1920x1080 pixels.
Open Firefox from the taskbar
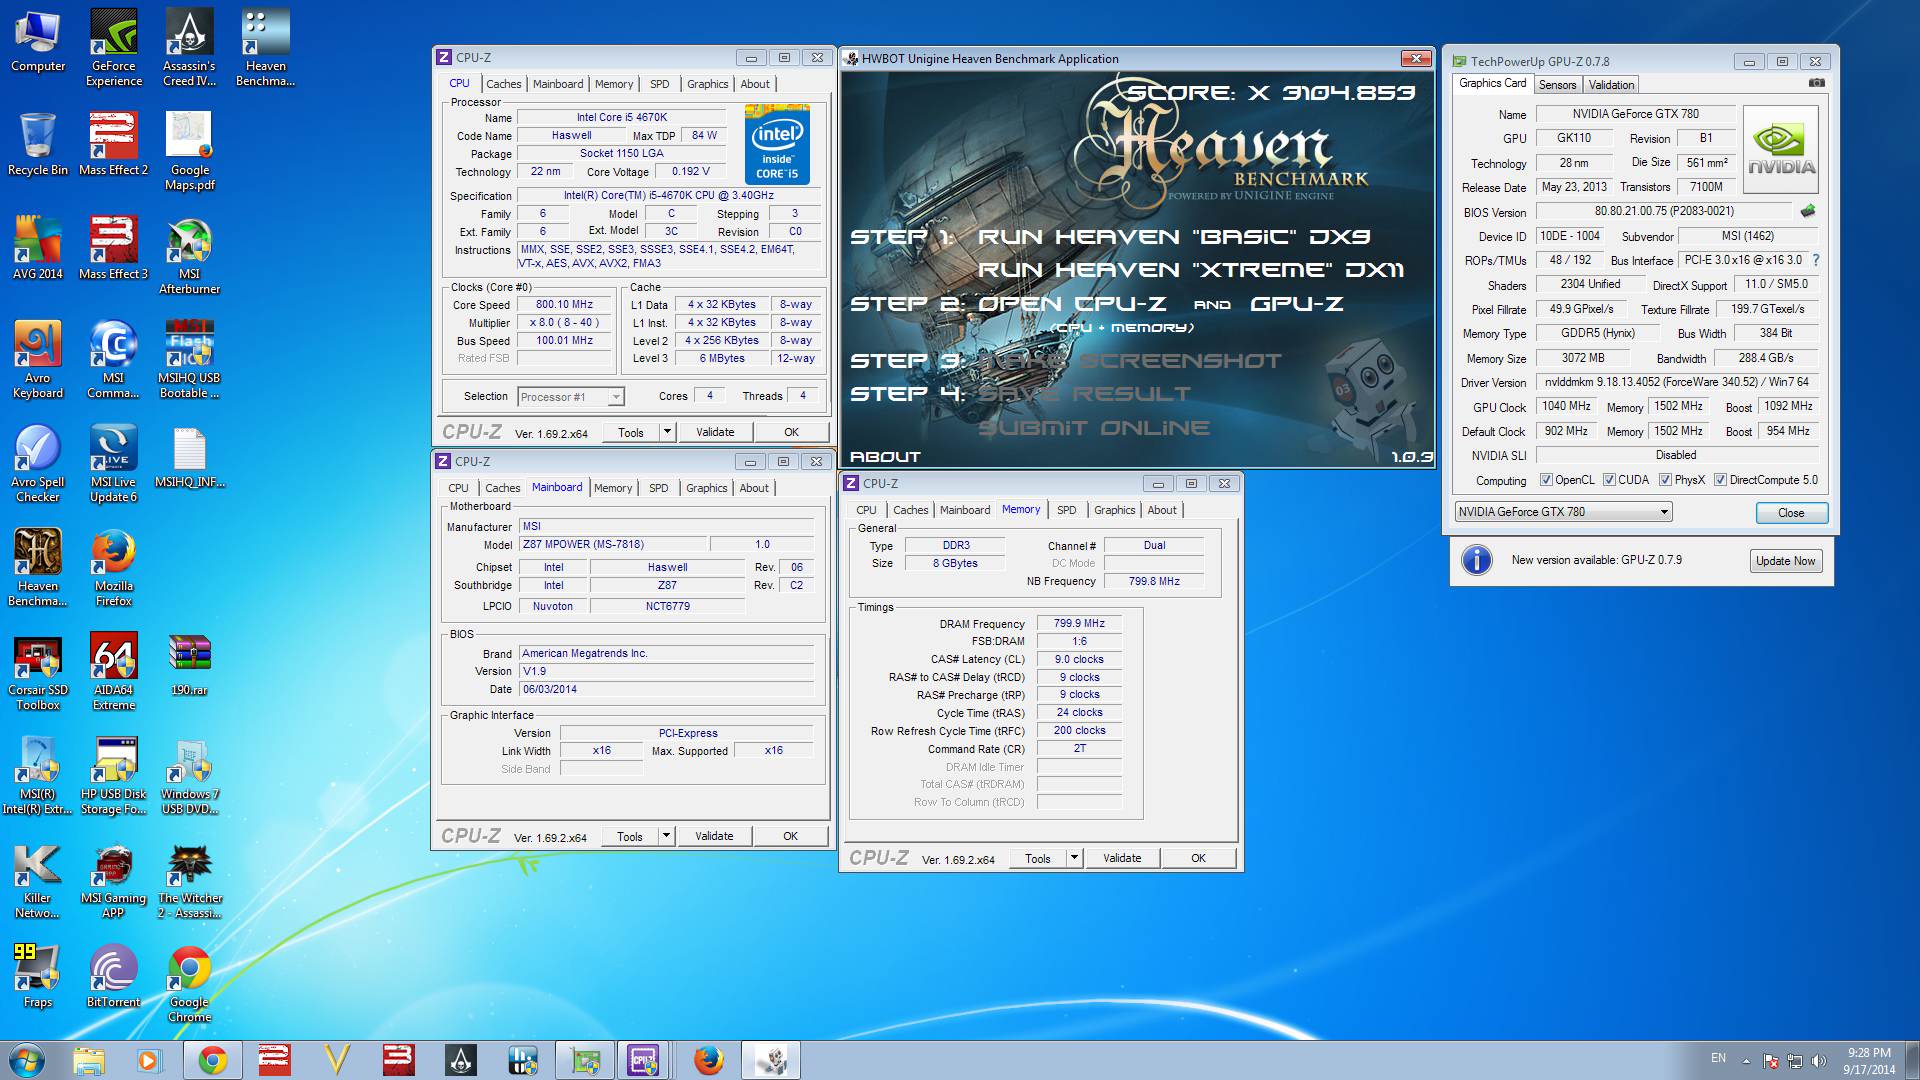(x=708, y=1060)
